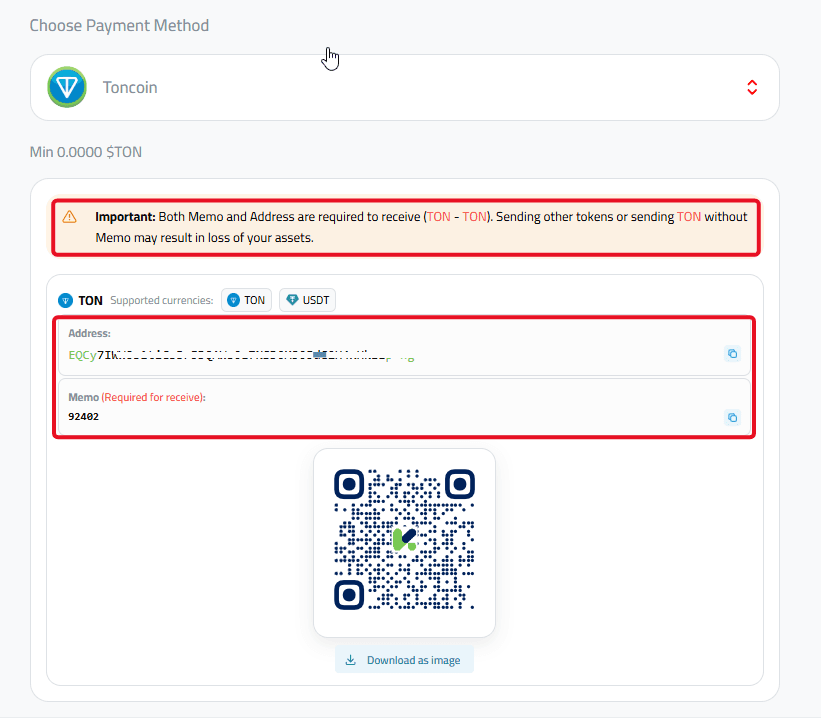
Task: Click the red up-down chevron selector
Action: (x=752, y=87)
